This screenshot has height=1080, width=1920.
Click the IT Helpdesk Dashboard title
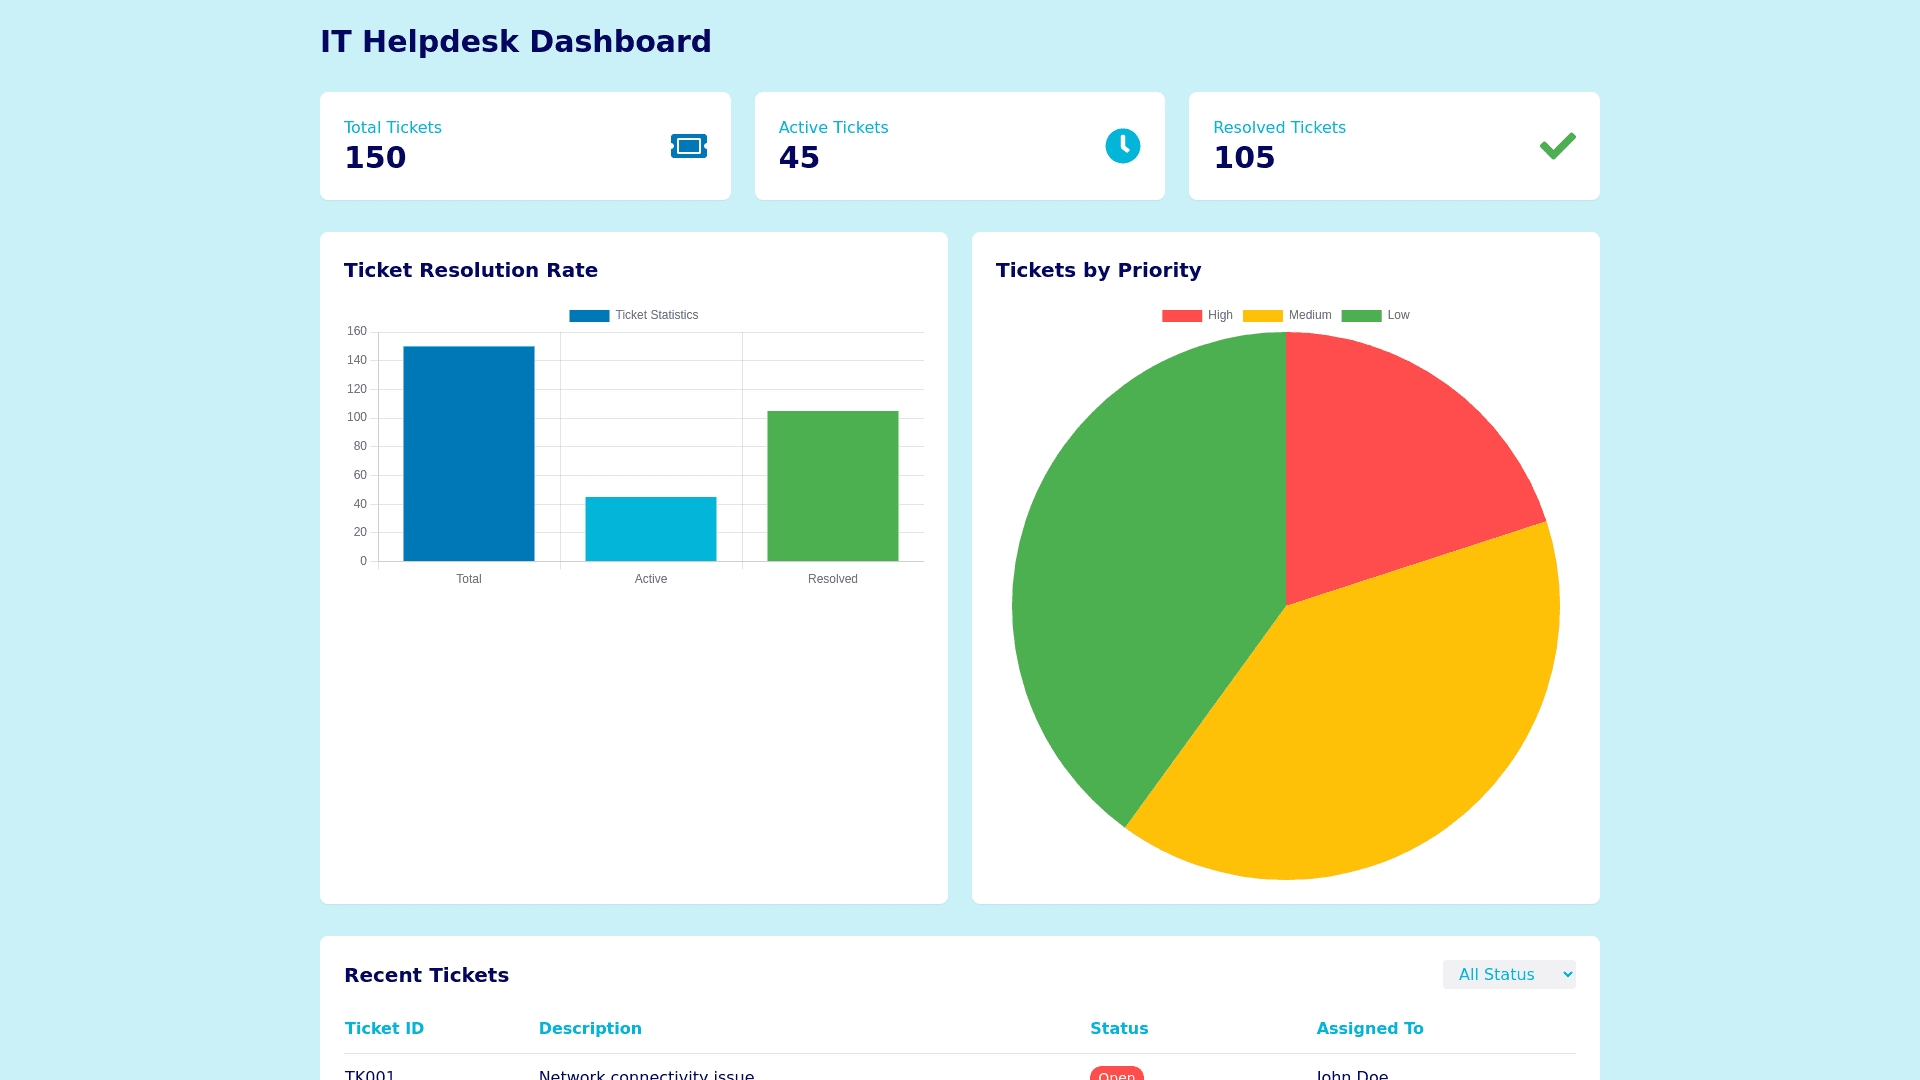515,41
